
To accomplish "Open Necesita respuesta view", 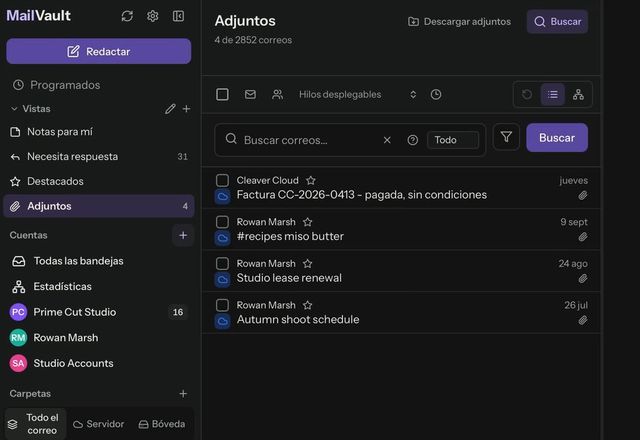I will (99, 156).
